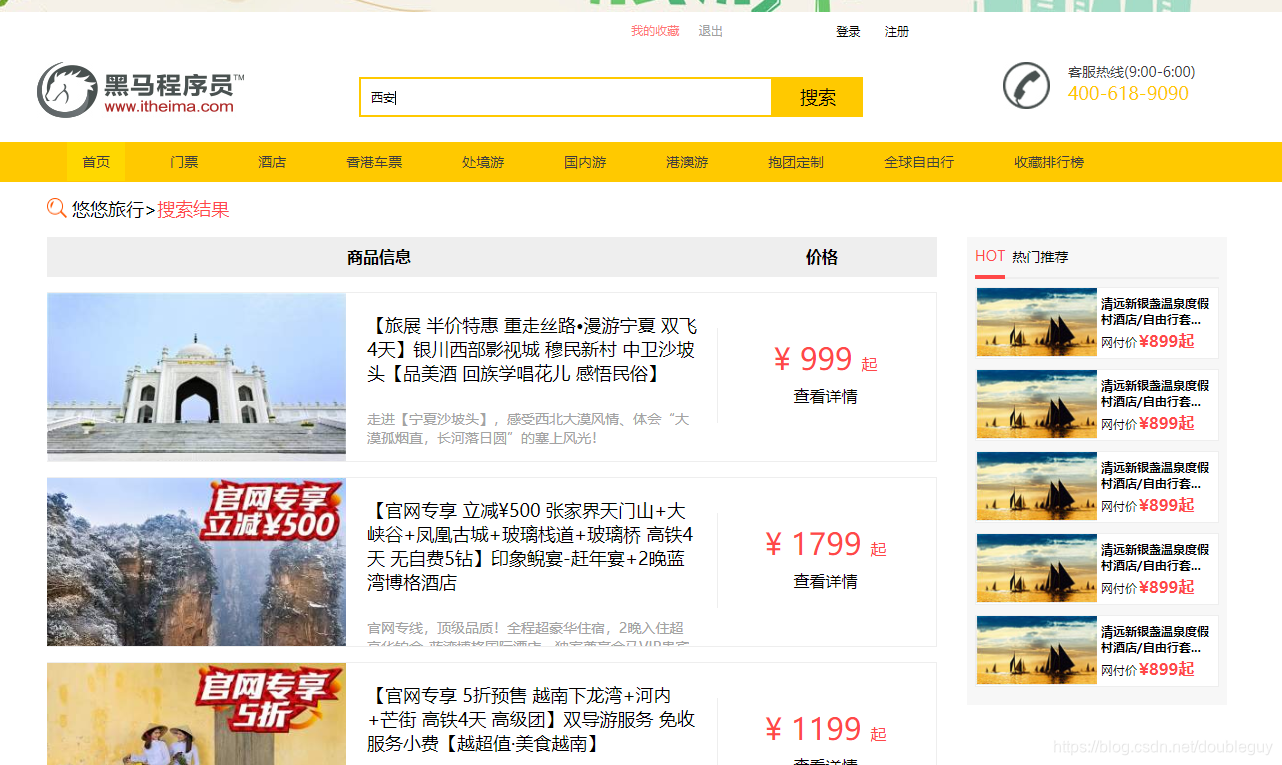This screenshot has width=1282, height=765.
Task: Click the customer service phone icon
Action: (1026, 86)
